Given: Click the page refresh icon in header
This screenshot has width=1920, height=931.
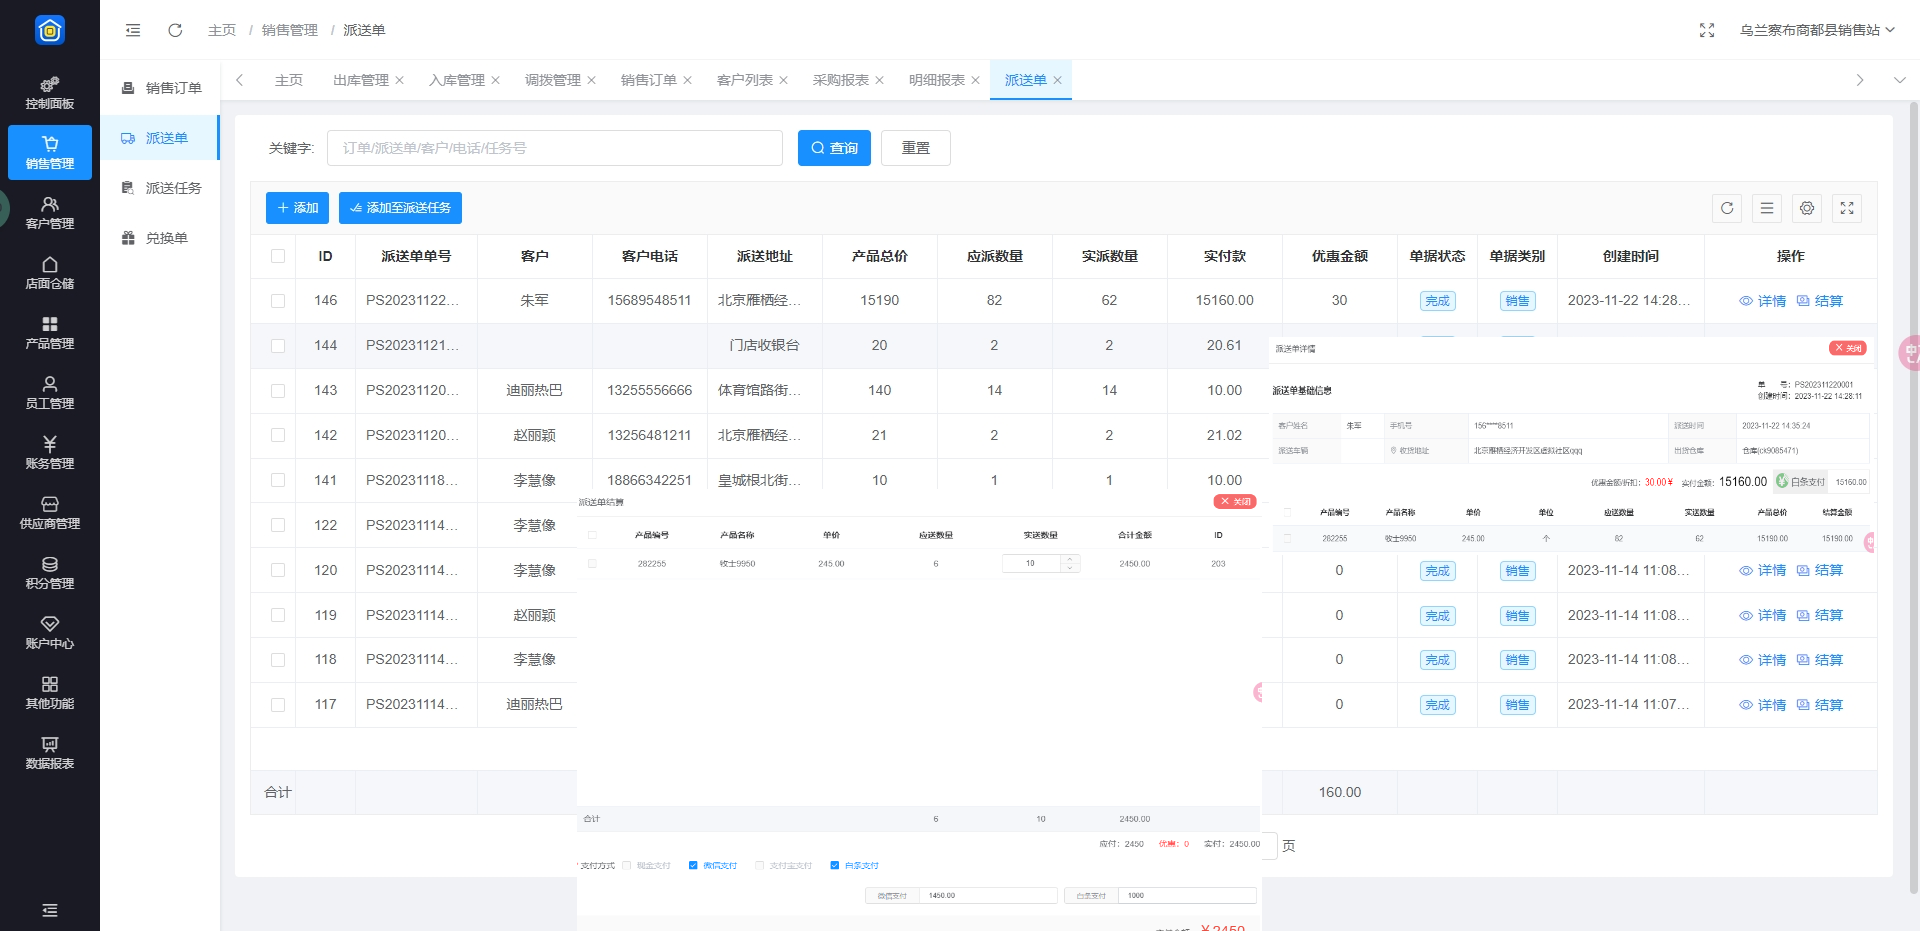Looking at the screenshot, I should [175, 30].
